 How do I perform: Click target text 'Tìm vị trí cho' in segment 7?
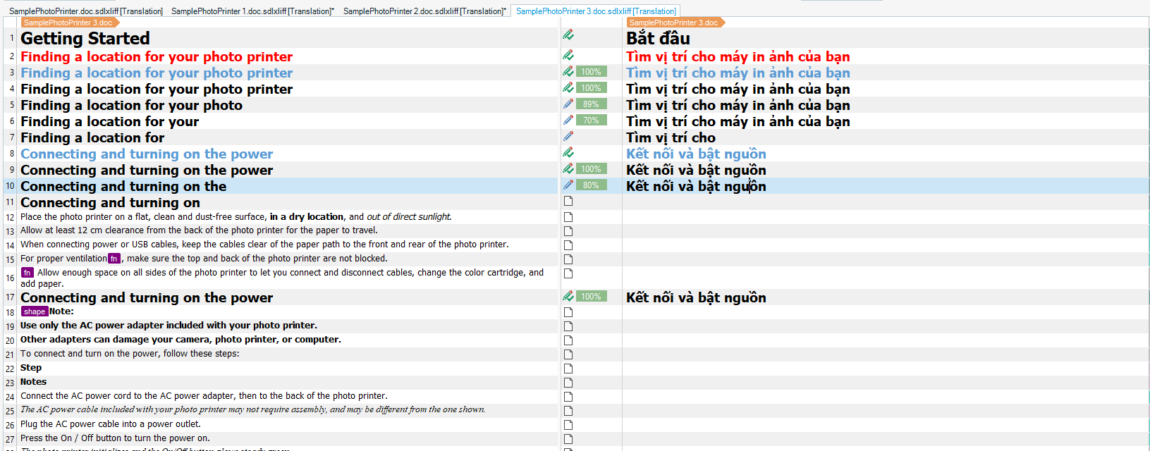670,138
